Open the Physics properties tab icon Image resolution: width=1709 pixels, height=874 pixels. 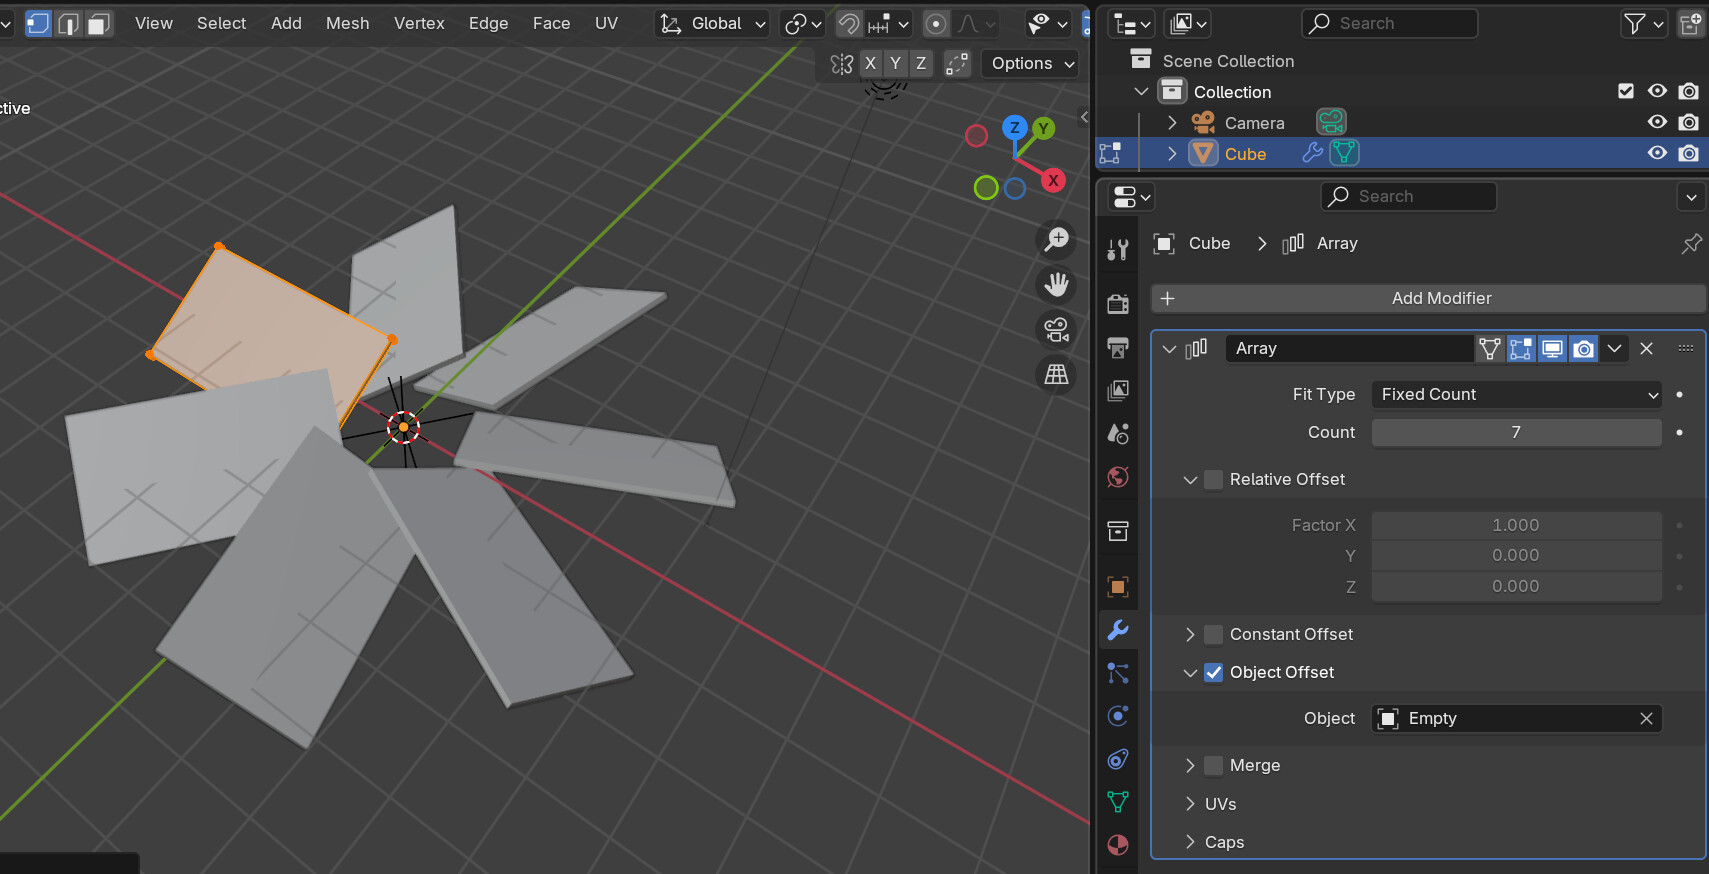pyautogui.click(x=1118, y=716)
